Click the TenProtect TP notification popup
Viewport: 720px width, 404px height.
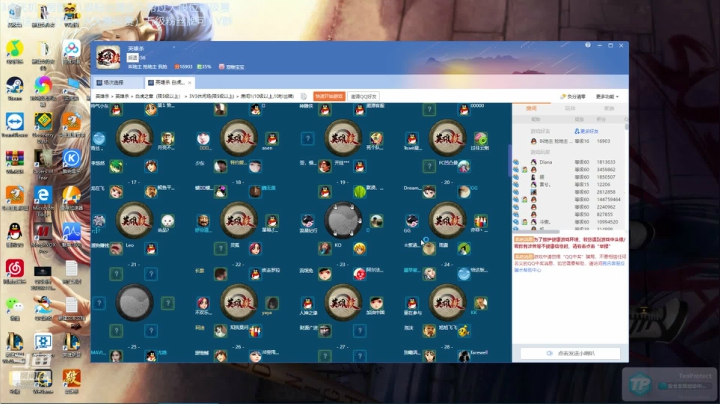pyautogui.click(x=670, y=384)
